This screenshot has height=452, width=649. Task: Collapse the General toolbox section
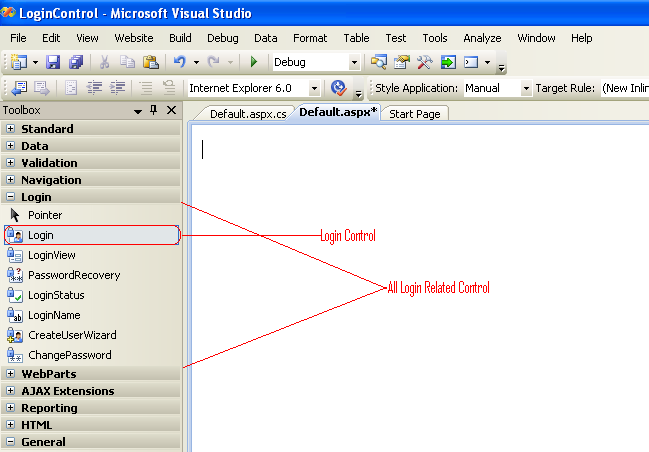(x=11, y=442)
